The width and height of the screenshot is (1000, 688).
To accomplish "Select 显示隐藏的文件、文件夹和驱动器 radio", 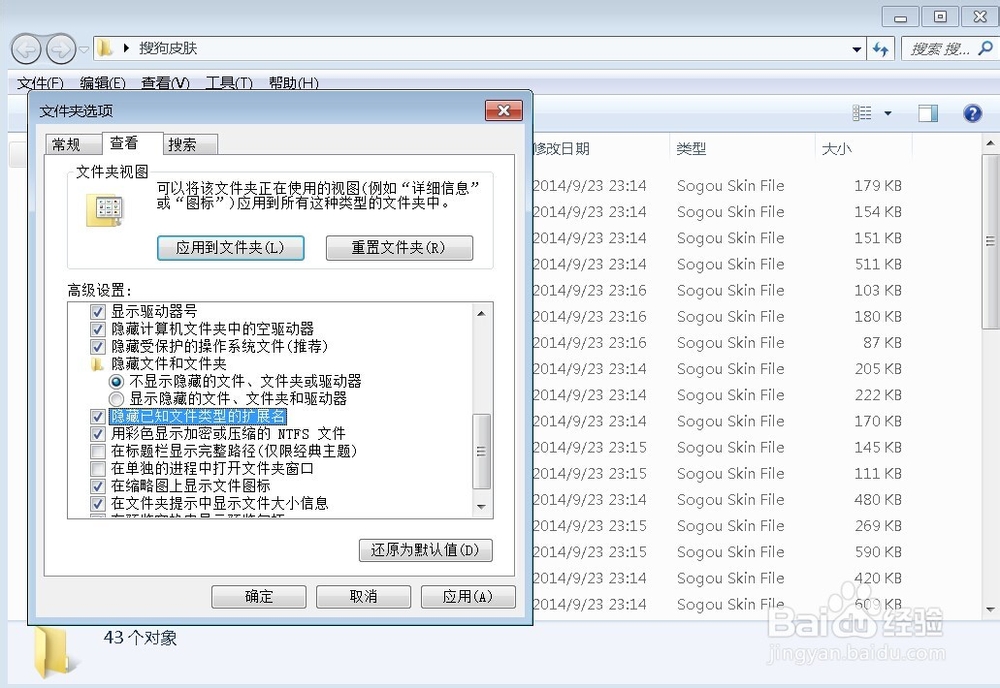I will coord(116,399).
